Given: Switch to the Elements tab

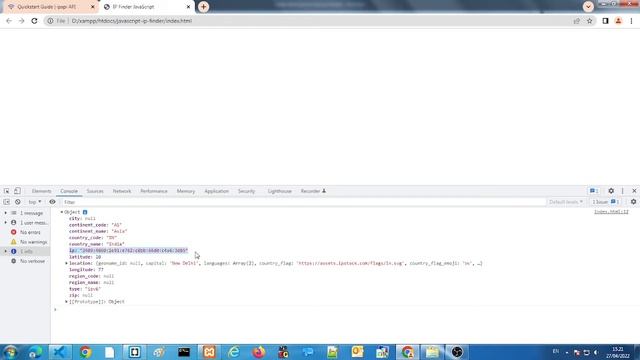Looking at the screenshot, I should (x=42, y=191).
